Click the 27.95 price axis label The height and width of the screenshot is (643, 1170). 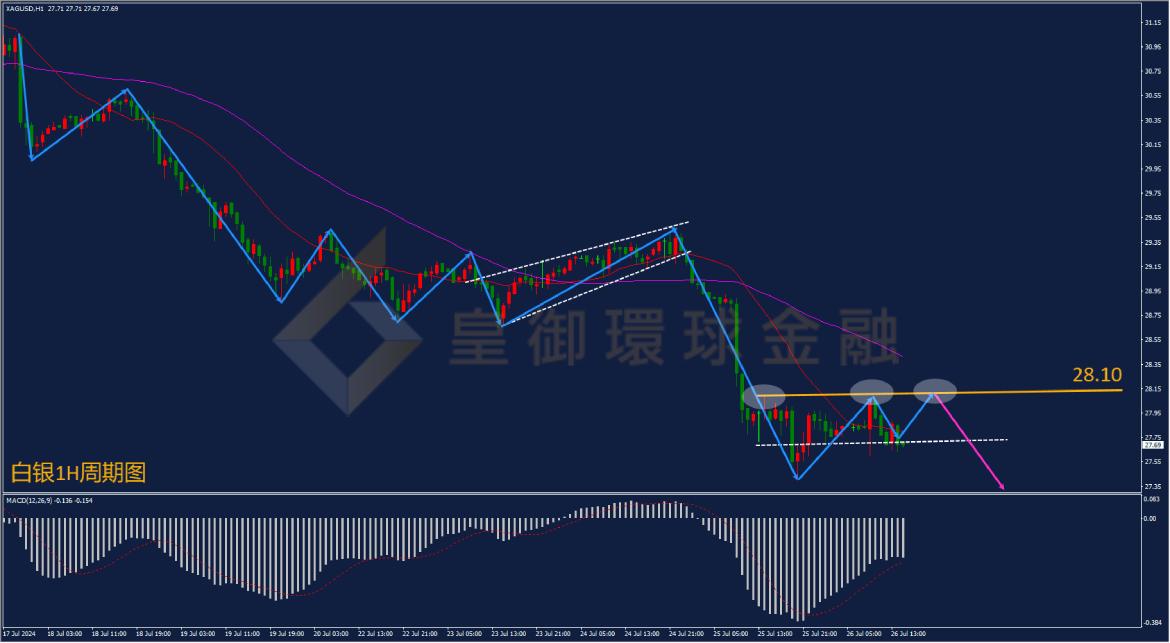point(1152,413)
